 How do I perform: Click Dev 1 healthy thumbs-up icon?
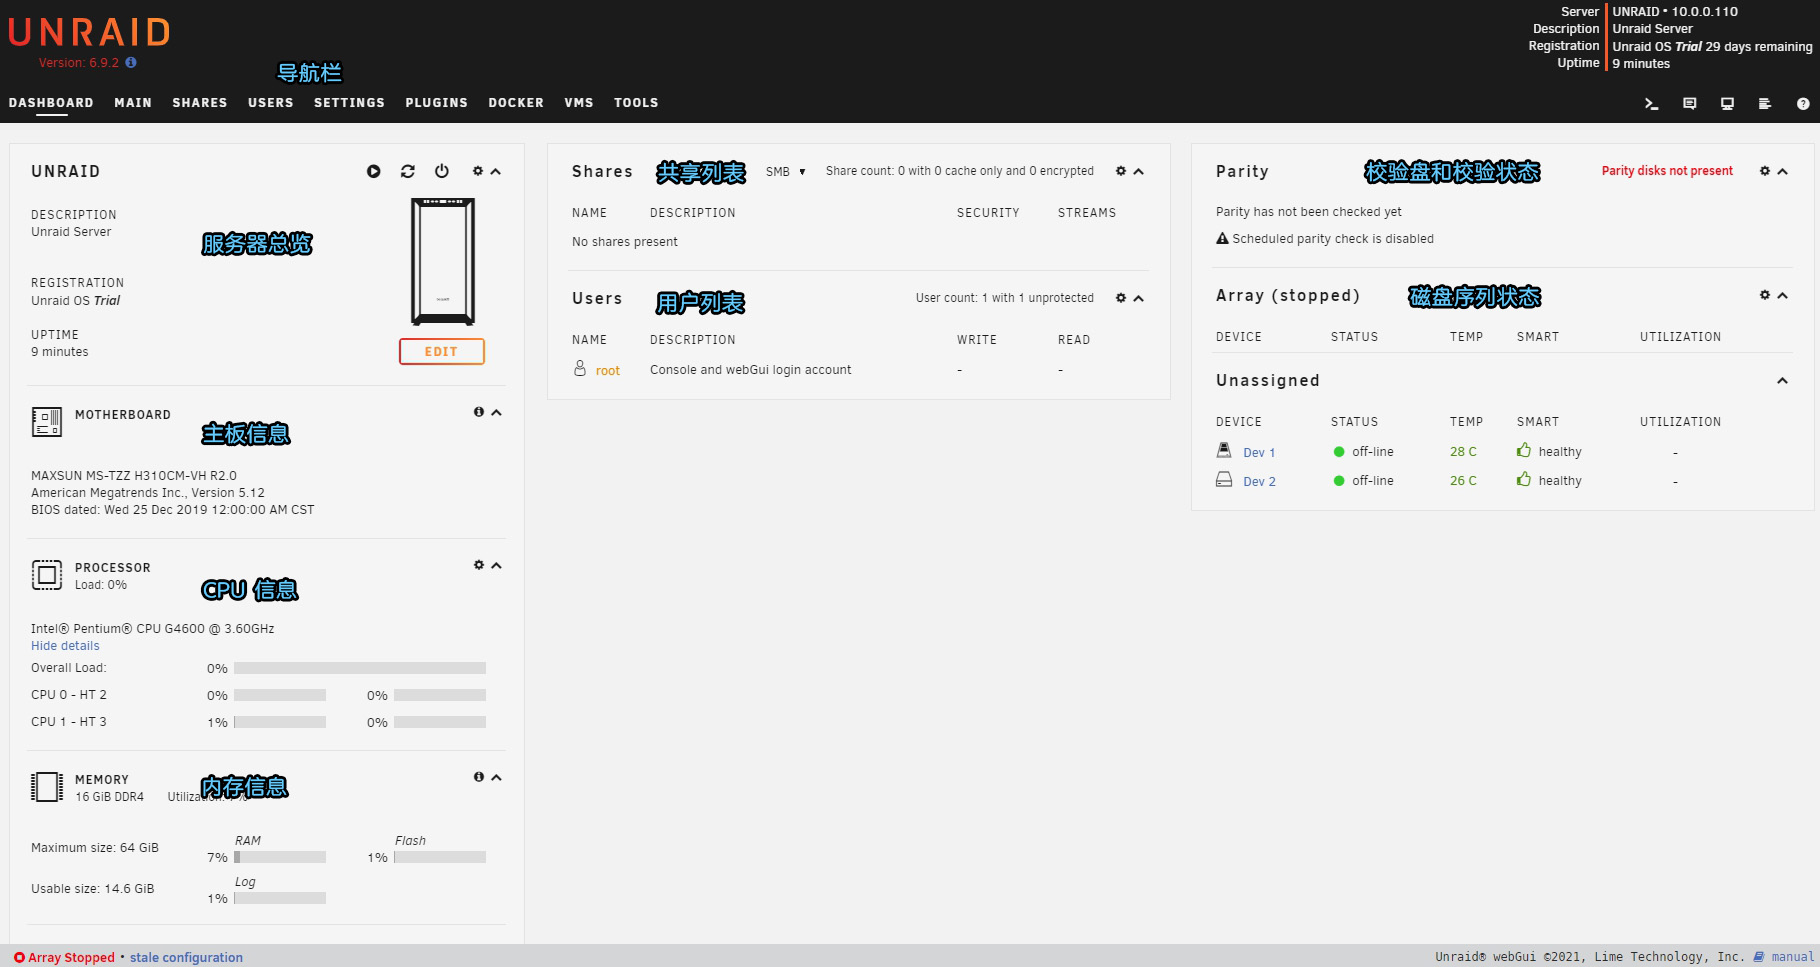point(1524,450)
